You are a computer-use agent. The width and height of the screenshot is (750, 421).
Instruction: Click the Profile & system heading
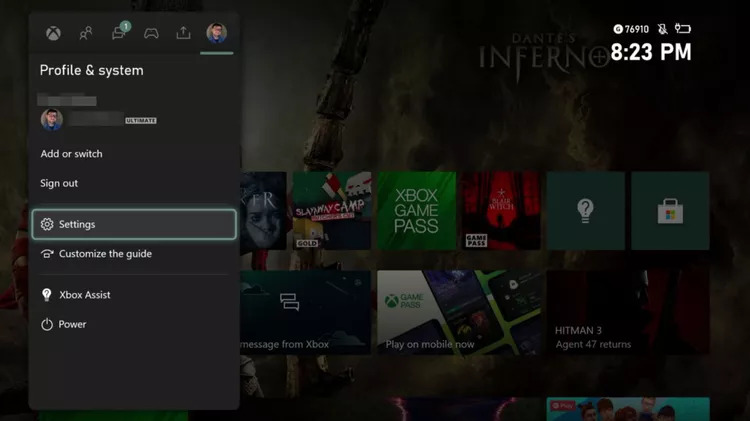tap(91, 70)
